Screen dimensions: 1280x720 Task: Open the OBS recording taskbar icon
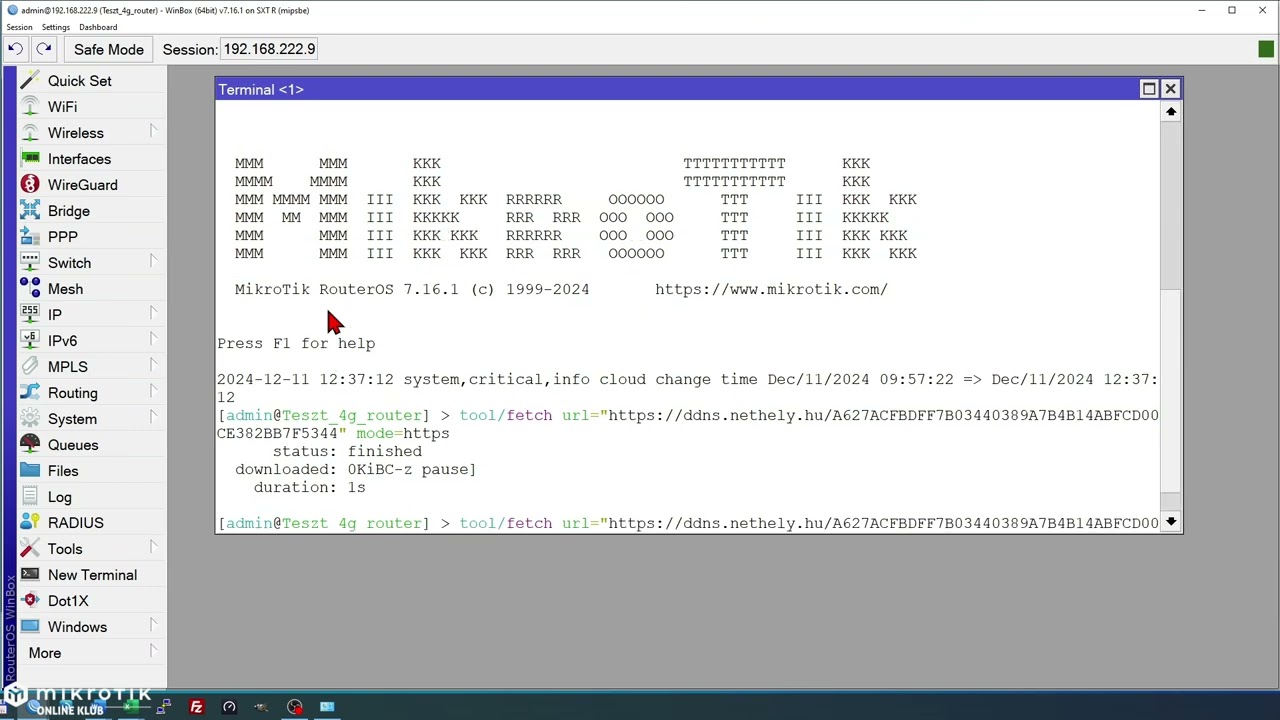pyautogui.click(x=294, y=707)
